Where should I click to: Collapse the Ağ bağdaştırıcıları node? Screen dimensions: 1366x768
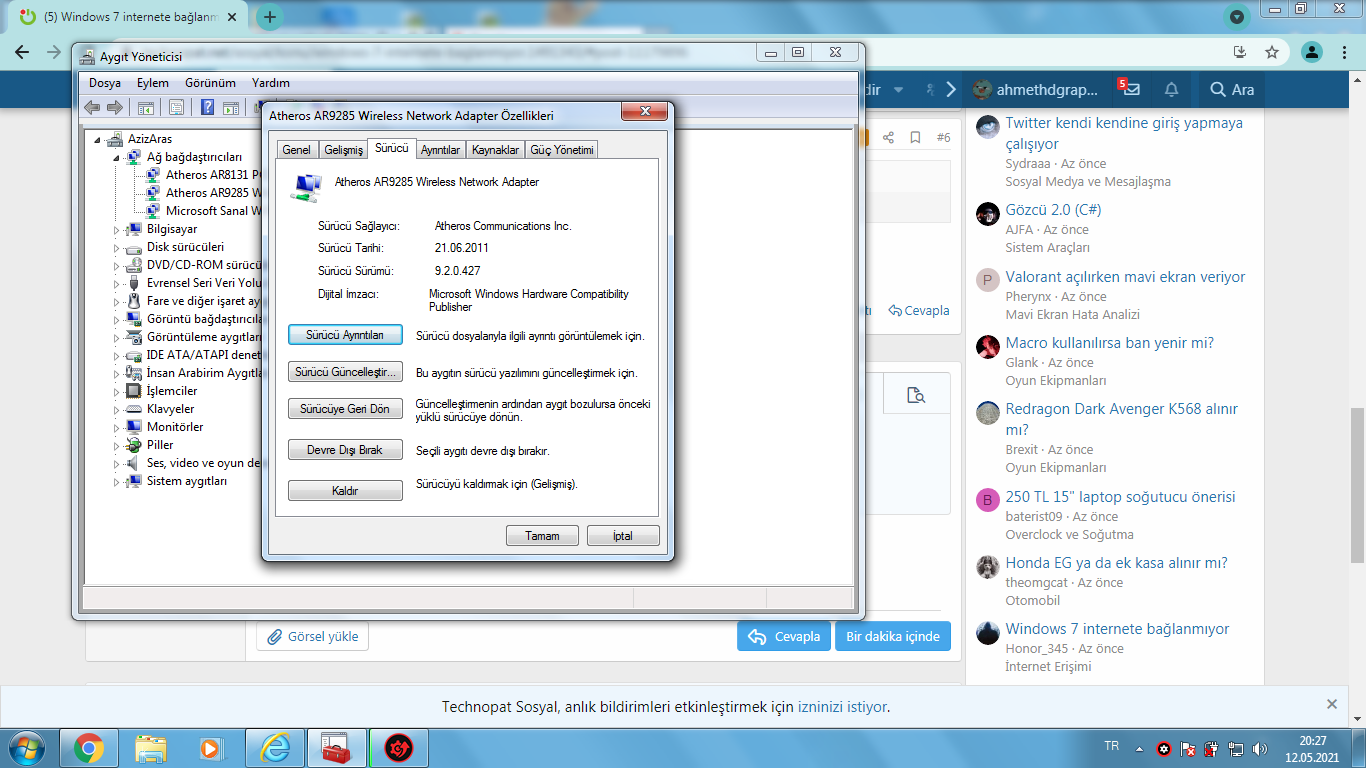[116, 158]
